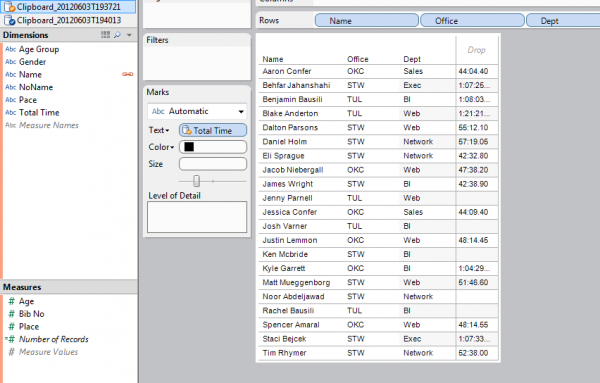
Task: Click the find field search icon
Action: [117, 35]
